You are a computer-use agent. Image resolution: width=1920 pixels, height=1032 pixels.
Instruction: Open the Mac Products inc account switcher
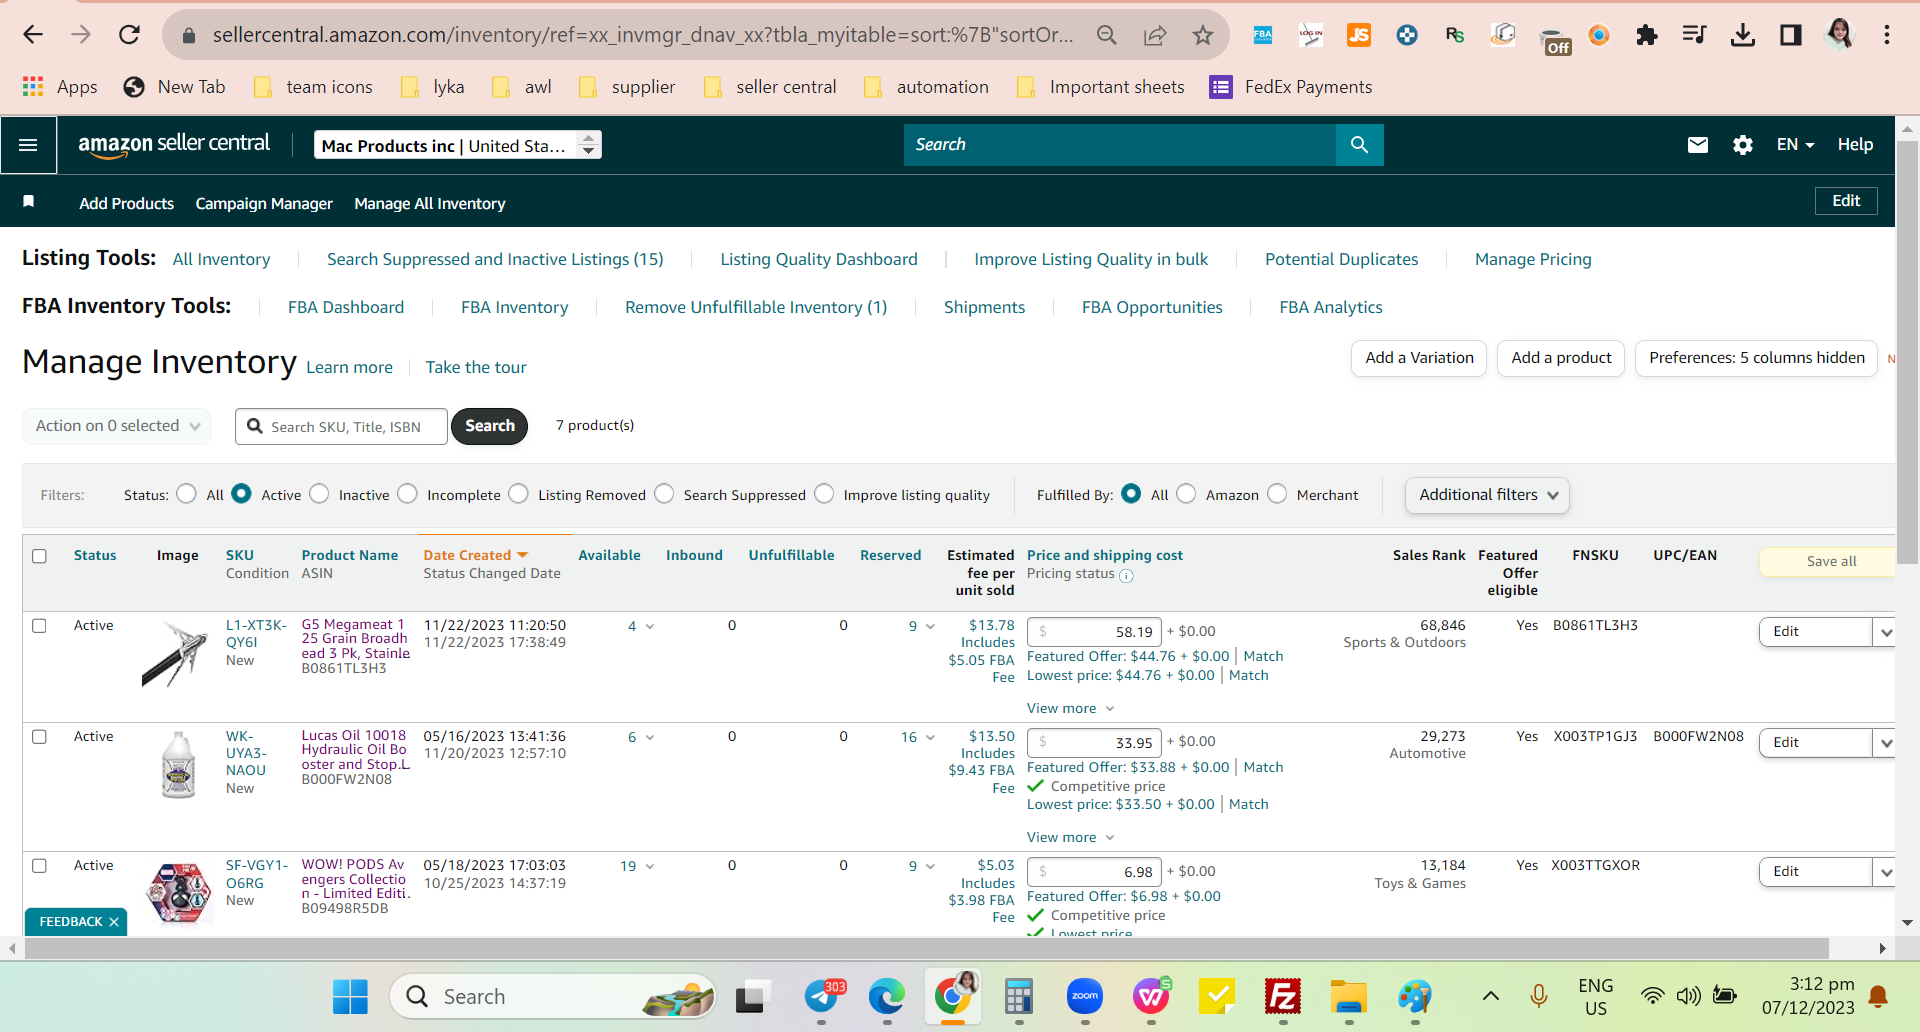[458, 145]
